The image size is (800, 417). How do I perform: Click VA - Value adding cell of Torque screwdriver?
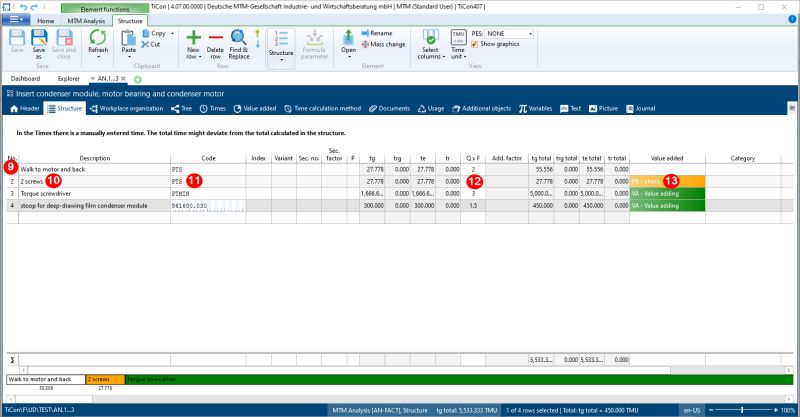pyautogui.click(x=667, y=194)
